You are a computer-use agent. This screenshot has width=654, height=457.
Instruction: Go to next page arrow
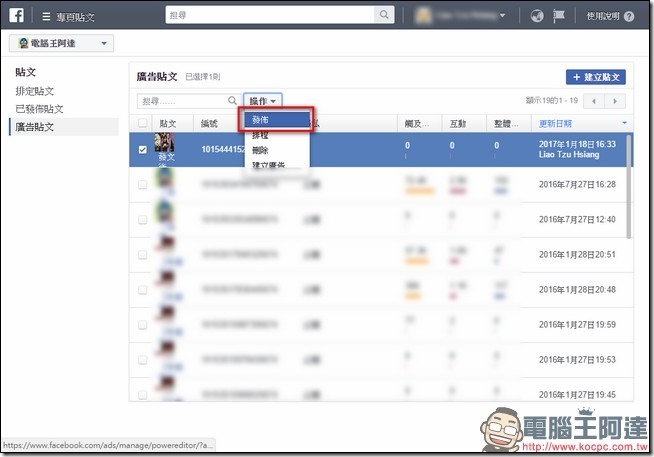coord(615,101)
